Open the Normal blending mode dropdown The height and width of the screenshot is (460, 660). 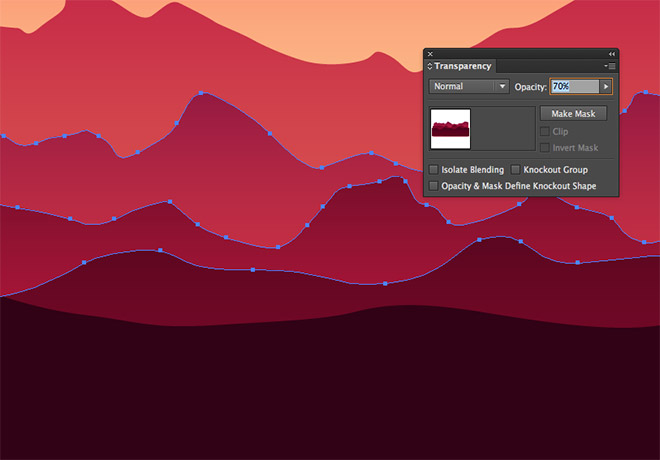[469, 86]
